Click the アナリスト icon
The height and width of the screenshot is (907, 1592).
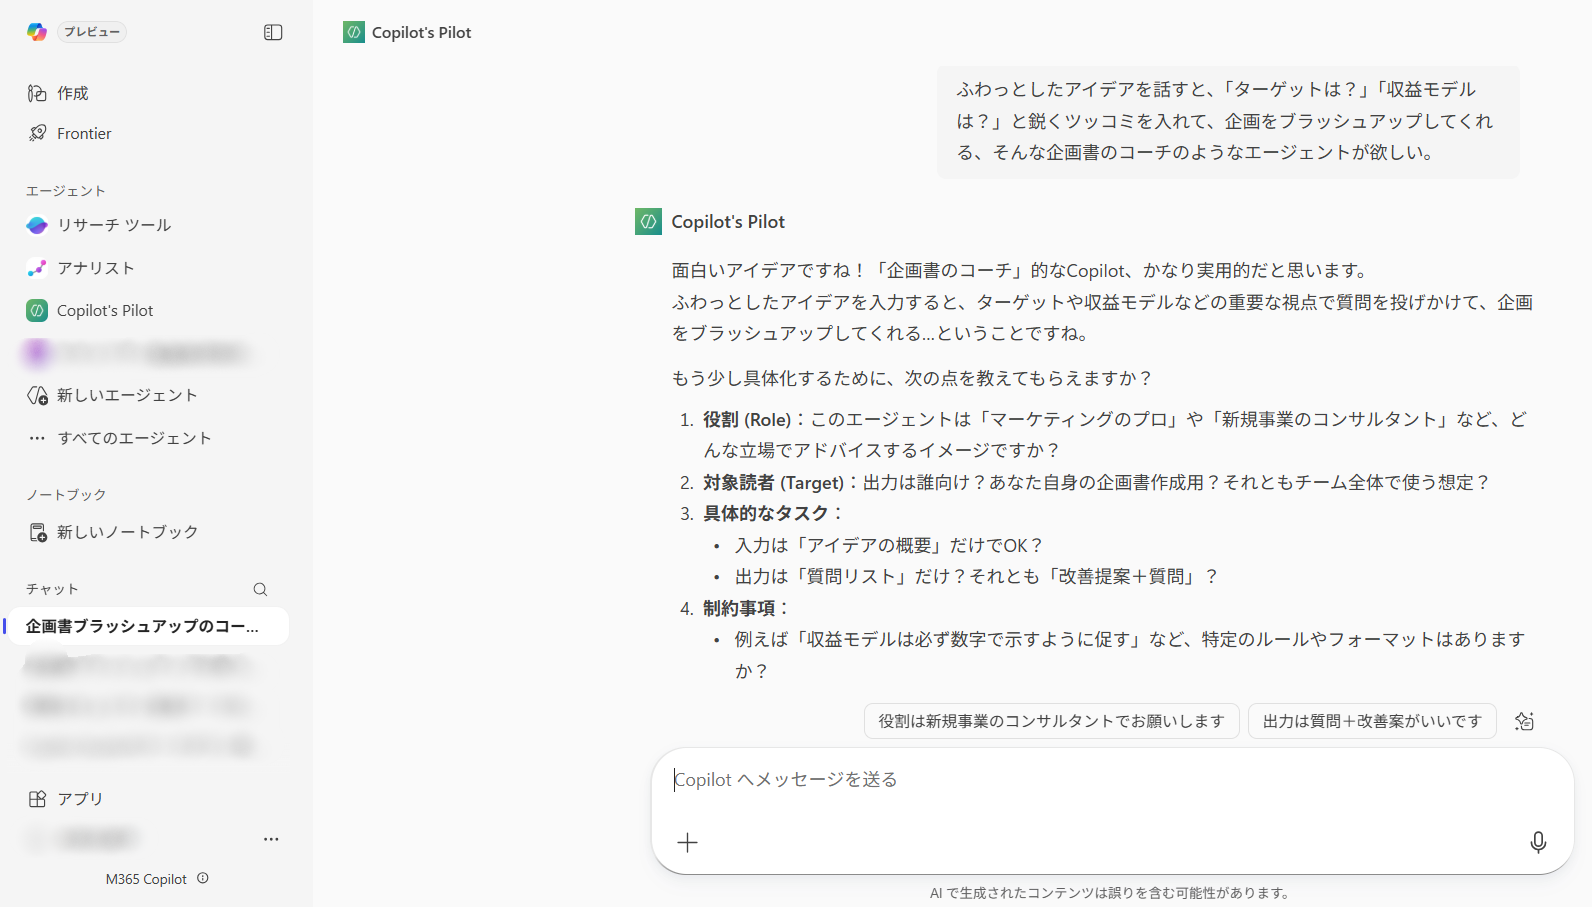(37, 268)
